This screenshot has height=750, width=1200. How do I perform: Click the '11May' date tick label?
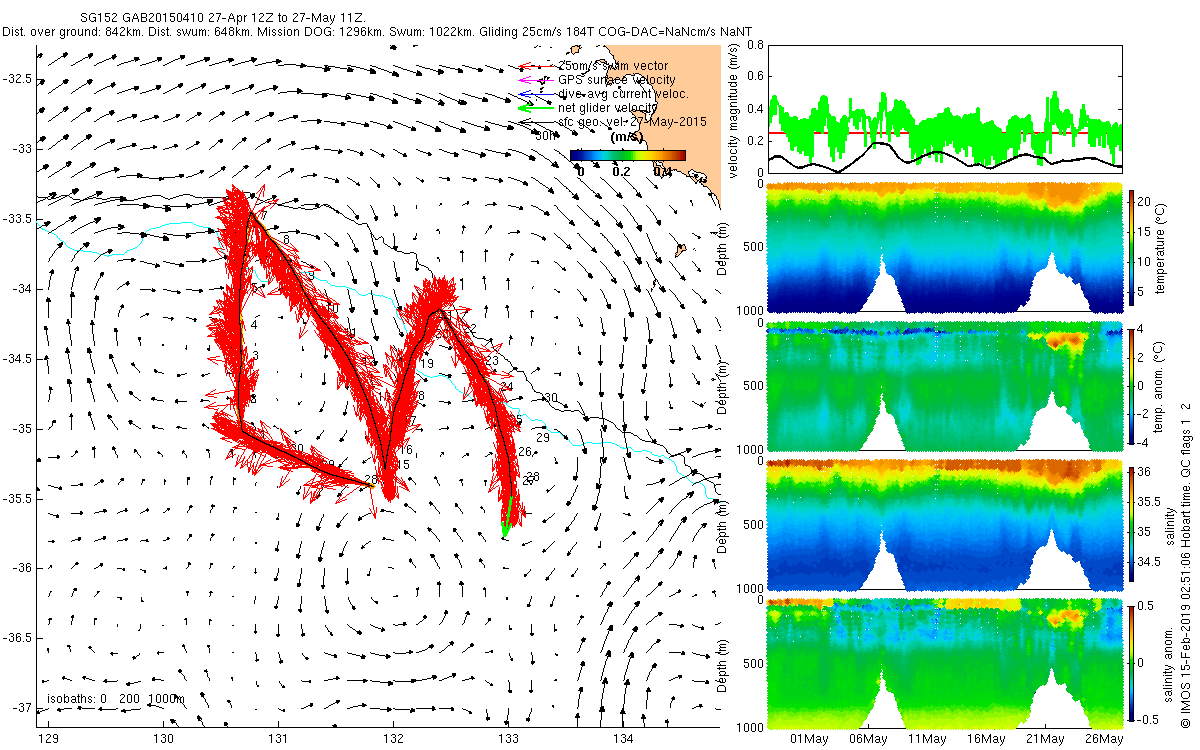[927, 739]
